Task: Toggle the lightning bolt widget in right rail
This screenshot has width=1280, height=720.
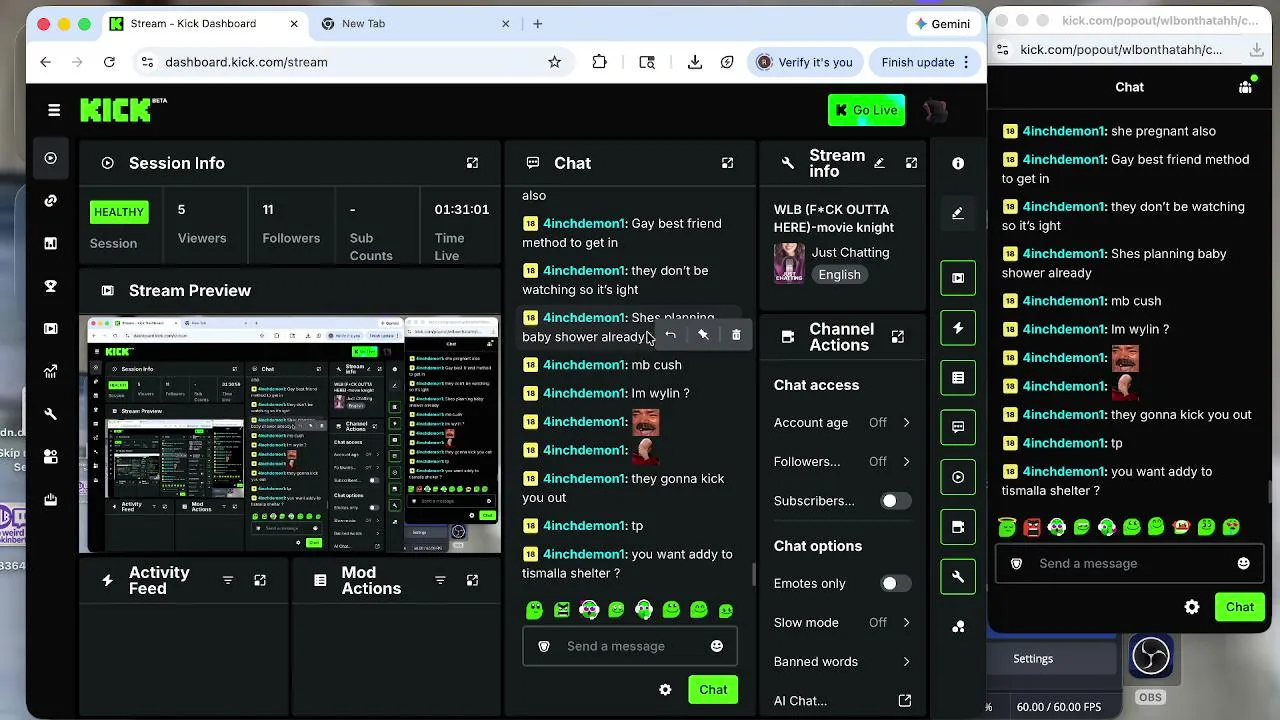Action: (958, 328)
